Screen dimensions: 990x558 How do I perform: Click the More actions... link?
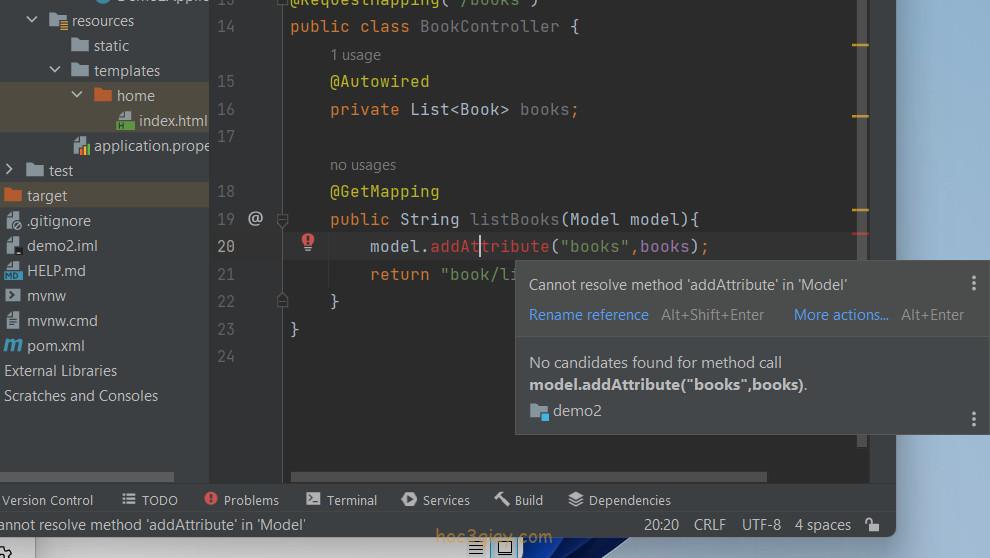[x=841, y=315]
